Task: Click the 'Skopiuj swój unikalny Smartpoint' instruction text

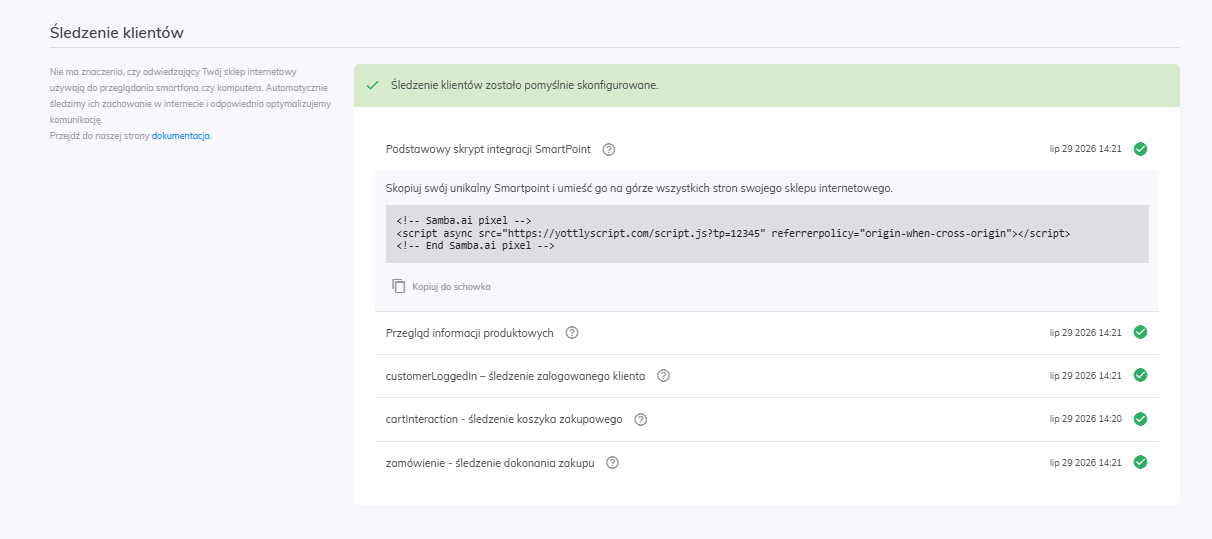Action: pyautogui.click(x=639, y=188)
